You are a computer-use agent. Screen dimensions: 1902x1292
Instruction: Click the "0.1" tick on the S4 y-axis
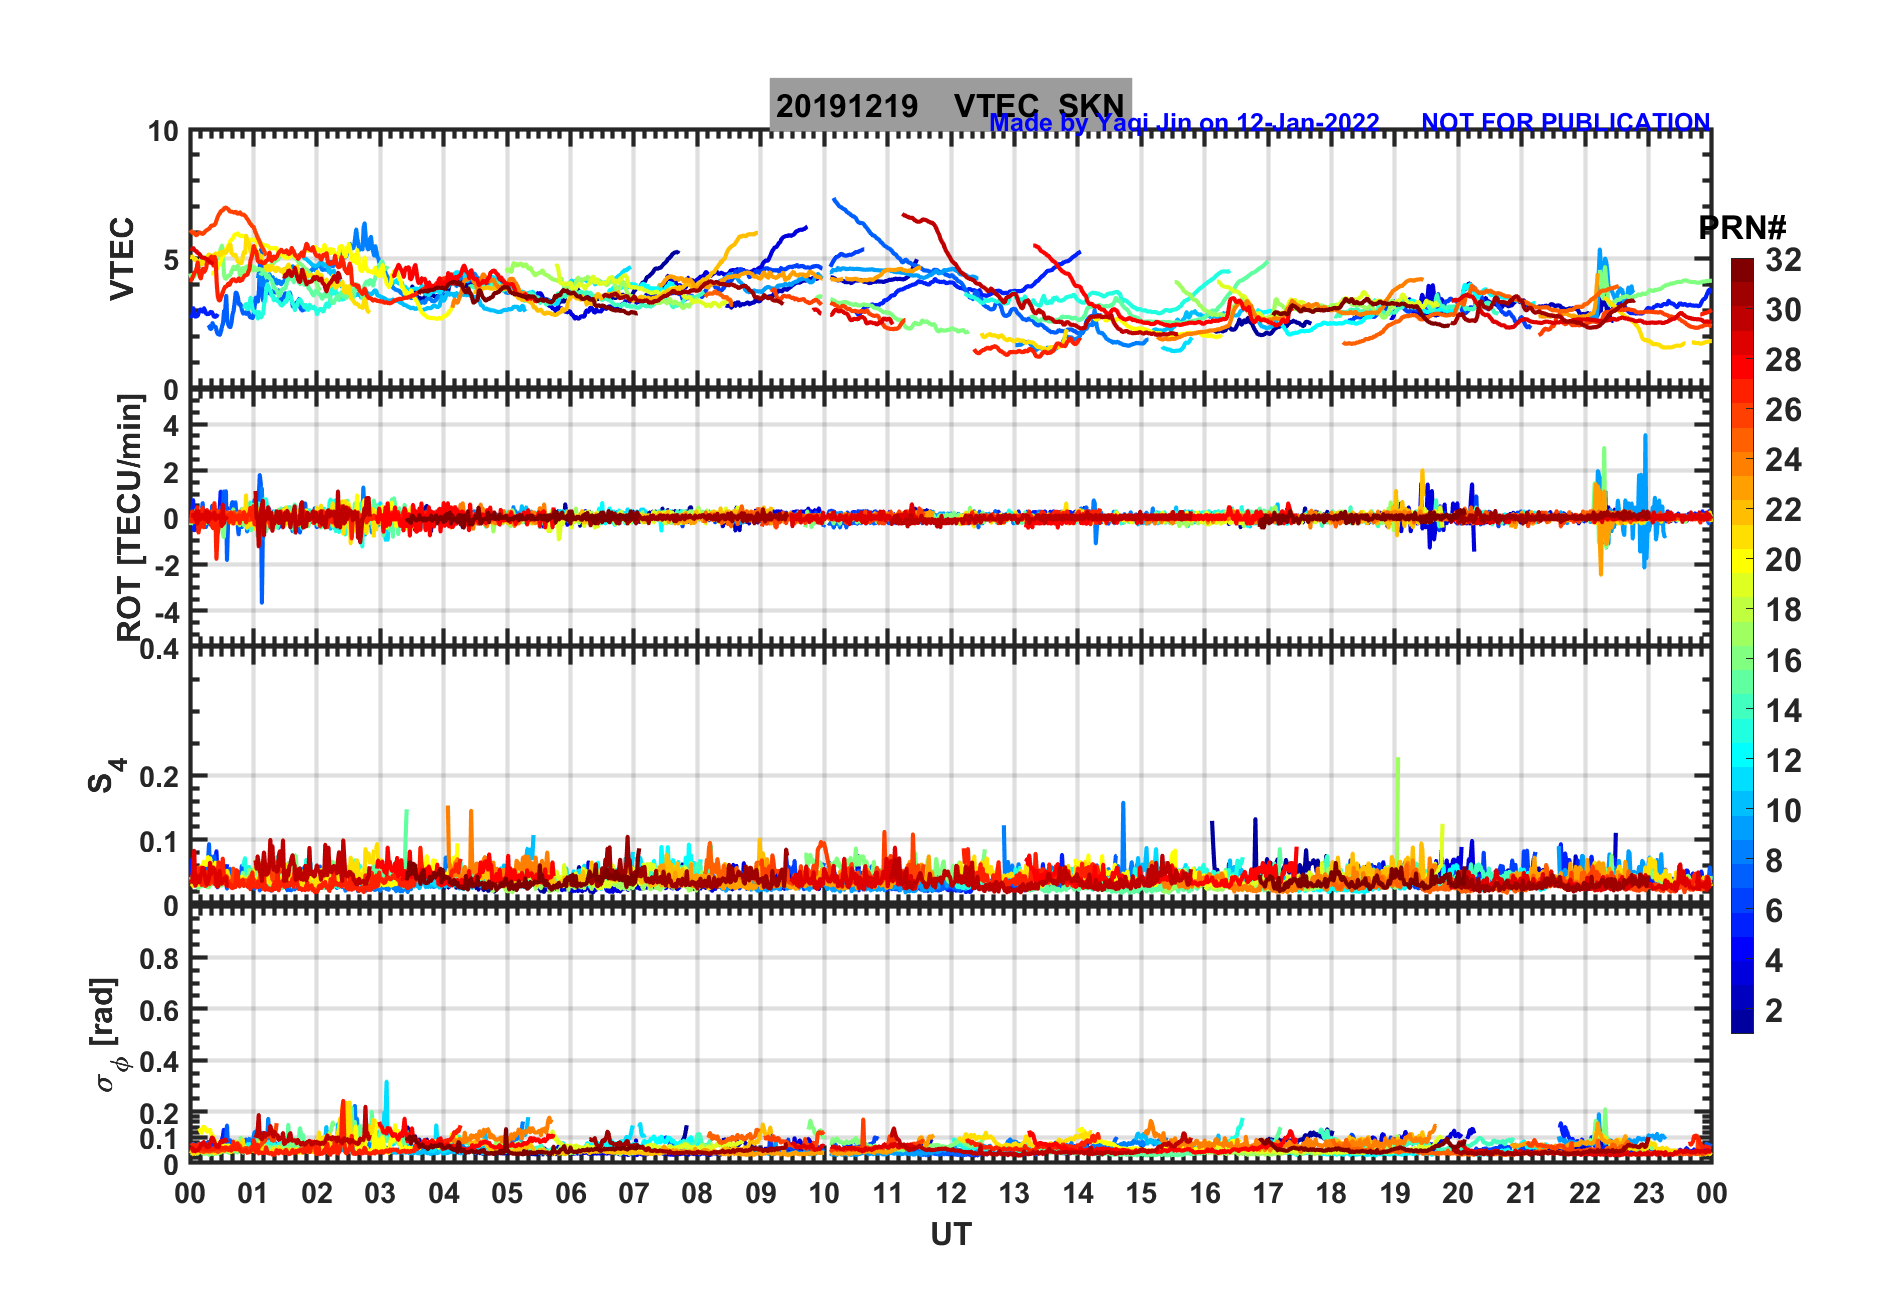click(159, 842)
